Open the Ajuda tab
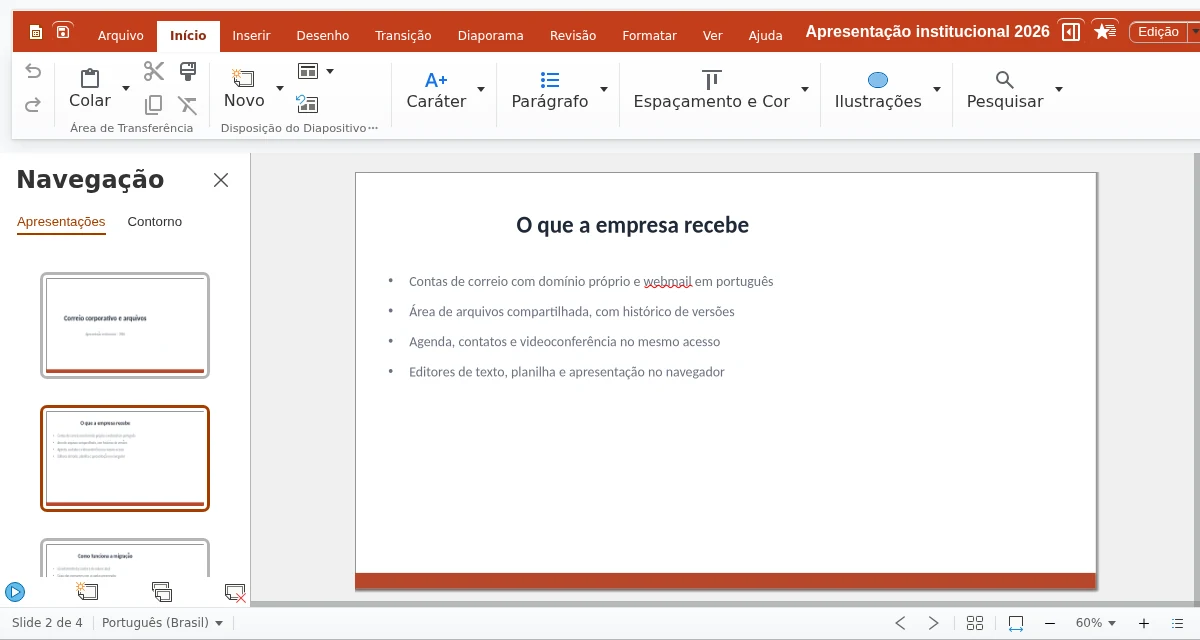Viewport: 1200px width, 640px height. point(766,35)
